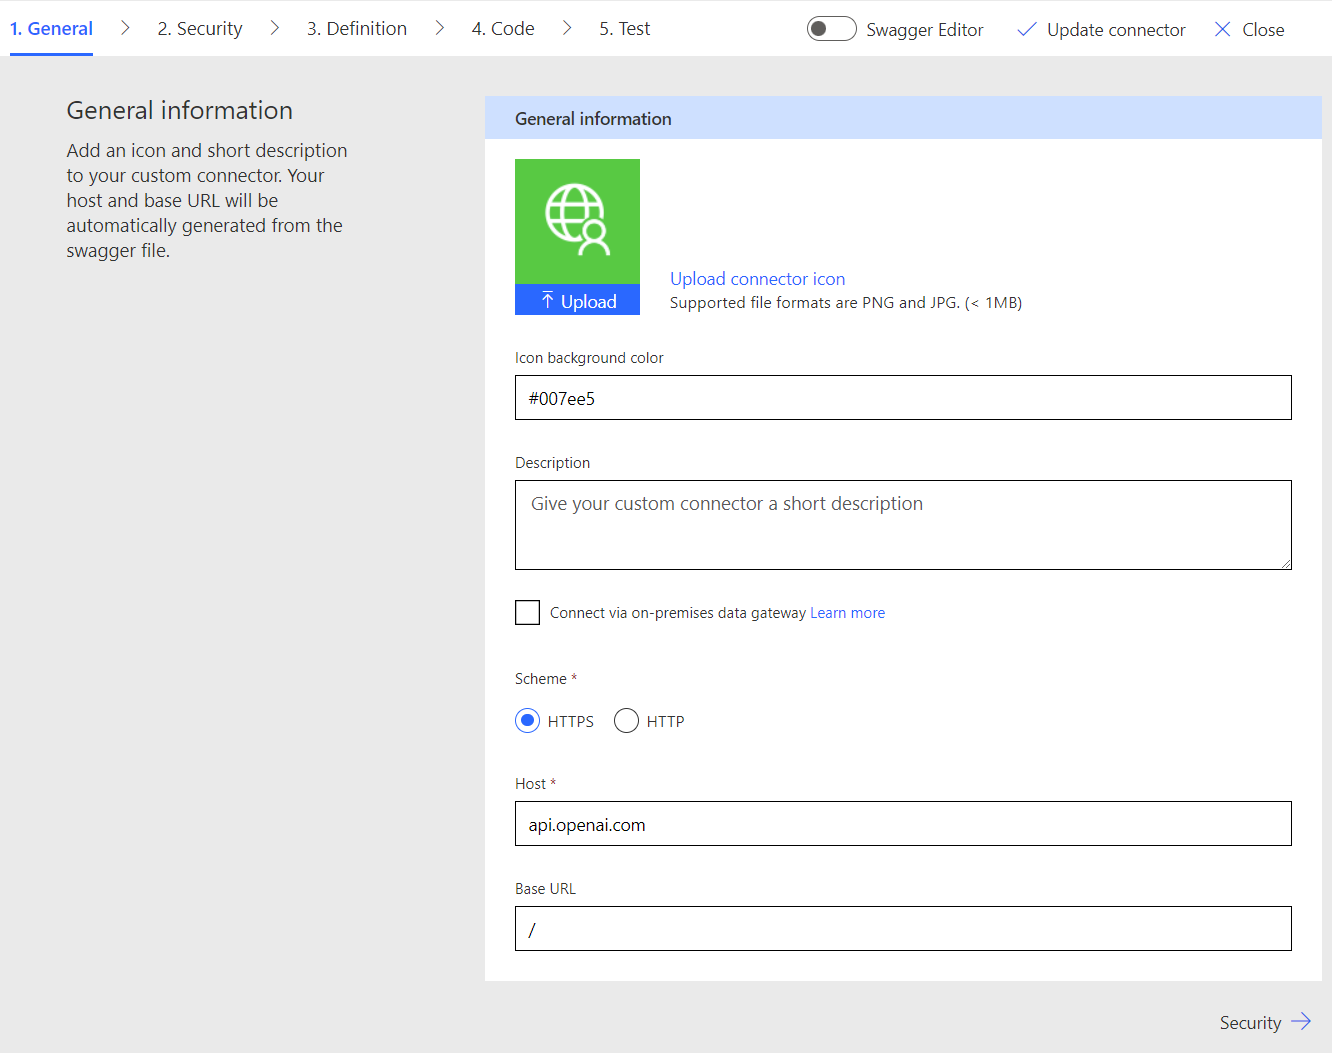Click the Update connector checkmark icon

(1026, 30)
